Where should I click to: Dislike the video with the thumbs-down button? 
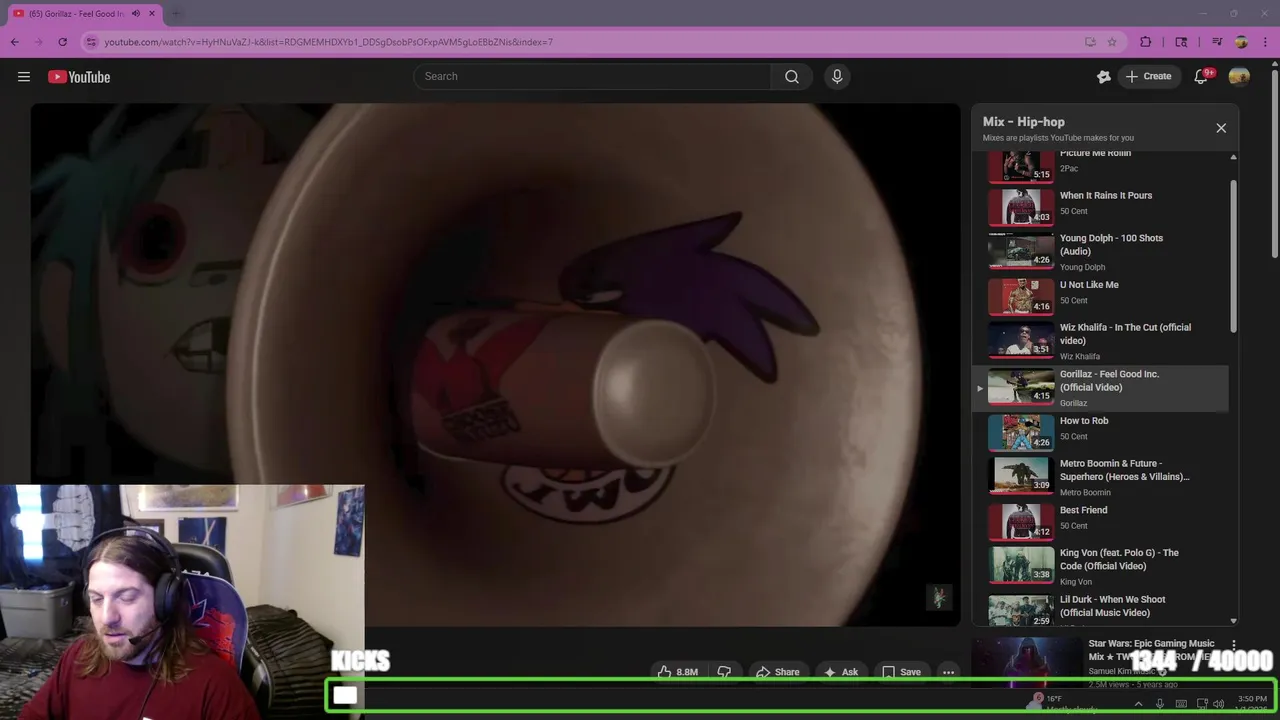click(725, 672)
